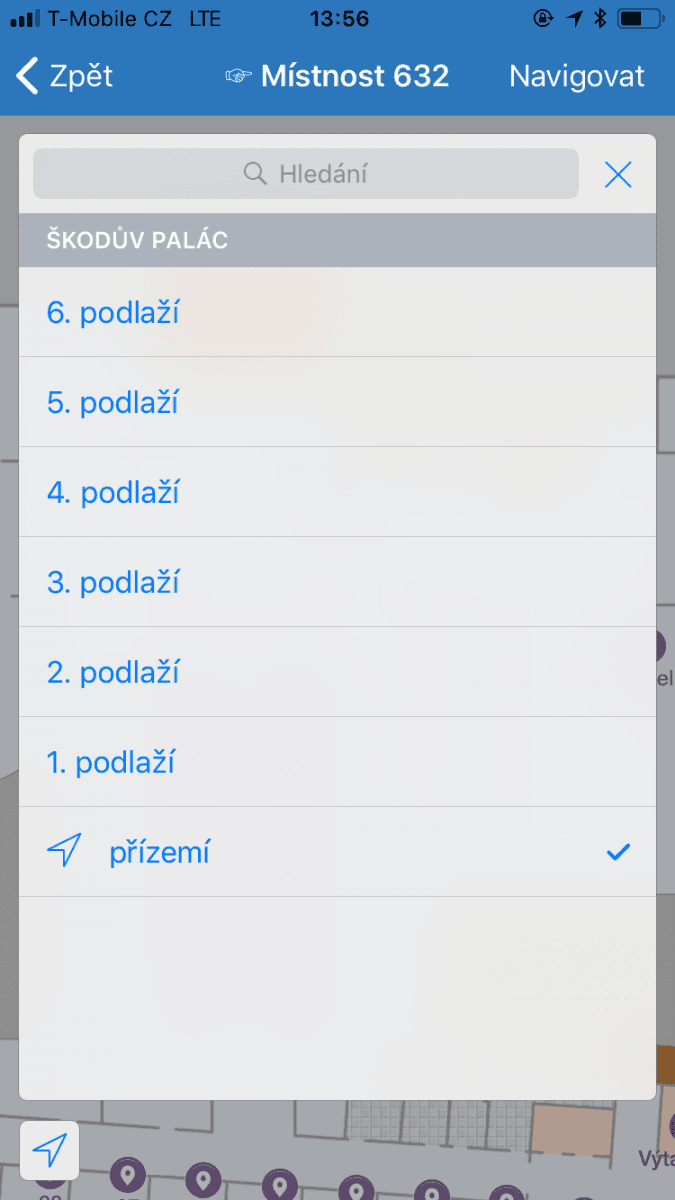Choose 5. podlaží from the floor list
Image resolution: width=675 pixels, height=1200 pixels.
(x=113, y=401)
